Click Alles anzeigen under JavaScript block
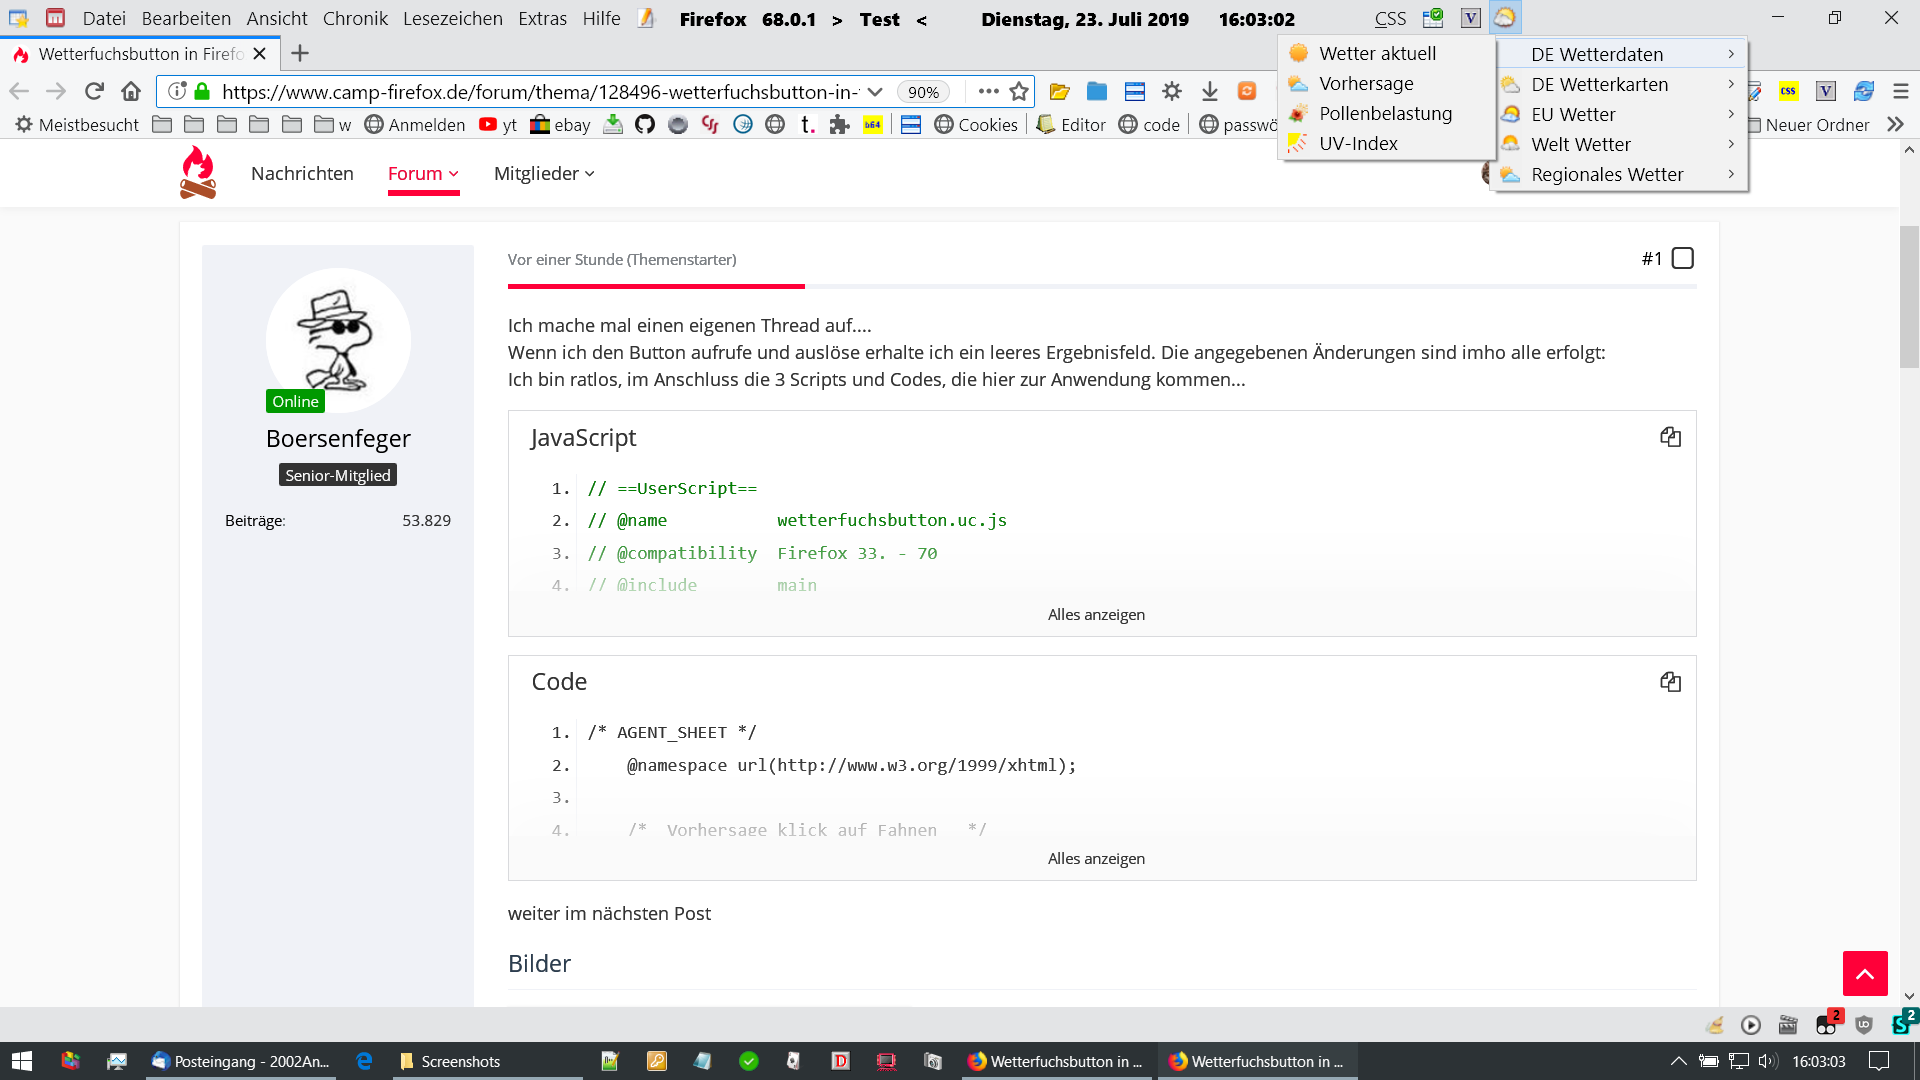Image resolution: width=1920 pixels, height=1080 pixels. pyautogui.click(x=1096, y=615)
